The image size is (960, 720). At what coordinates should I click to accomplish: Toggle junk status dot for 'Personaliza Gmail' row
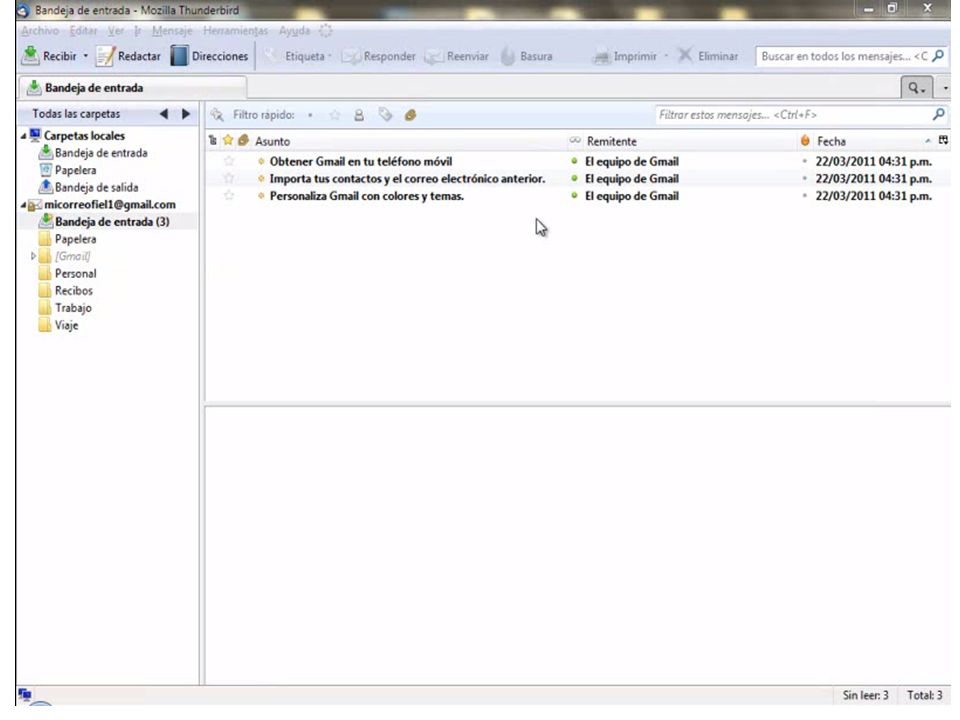pyautogui.click(x=804, y=196)
